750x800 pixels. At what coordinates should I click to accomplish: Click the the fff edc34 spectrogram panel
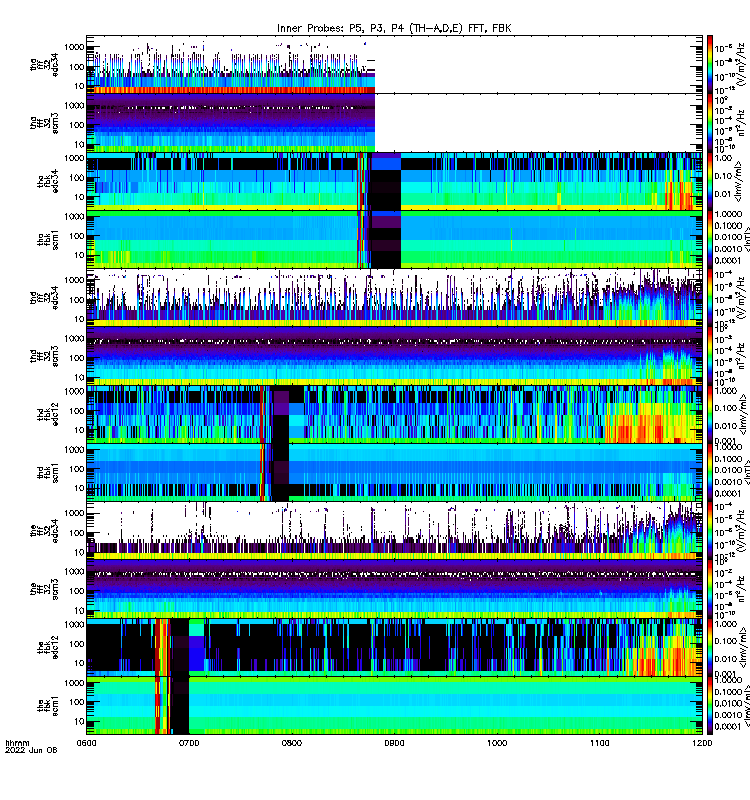click(x=394, y=531)
